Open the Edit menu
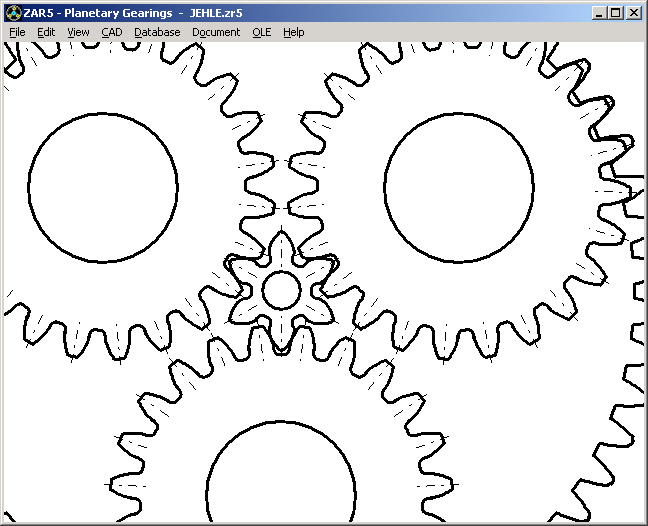This screenshot has height=526, width=648. pos(46,32)
